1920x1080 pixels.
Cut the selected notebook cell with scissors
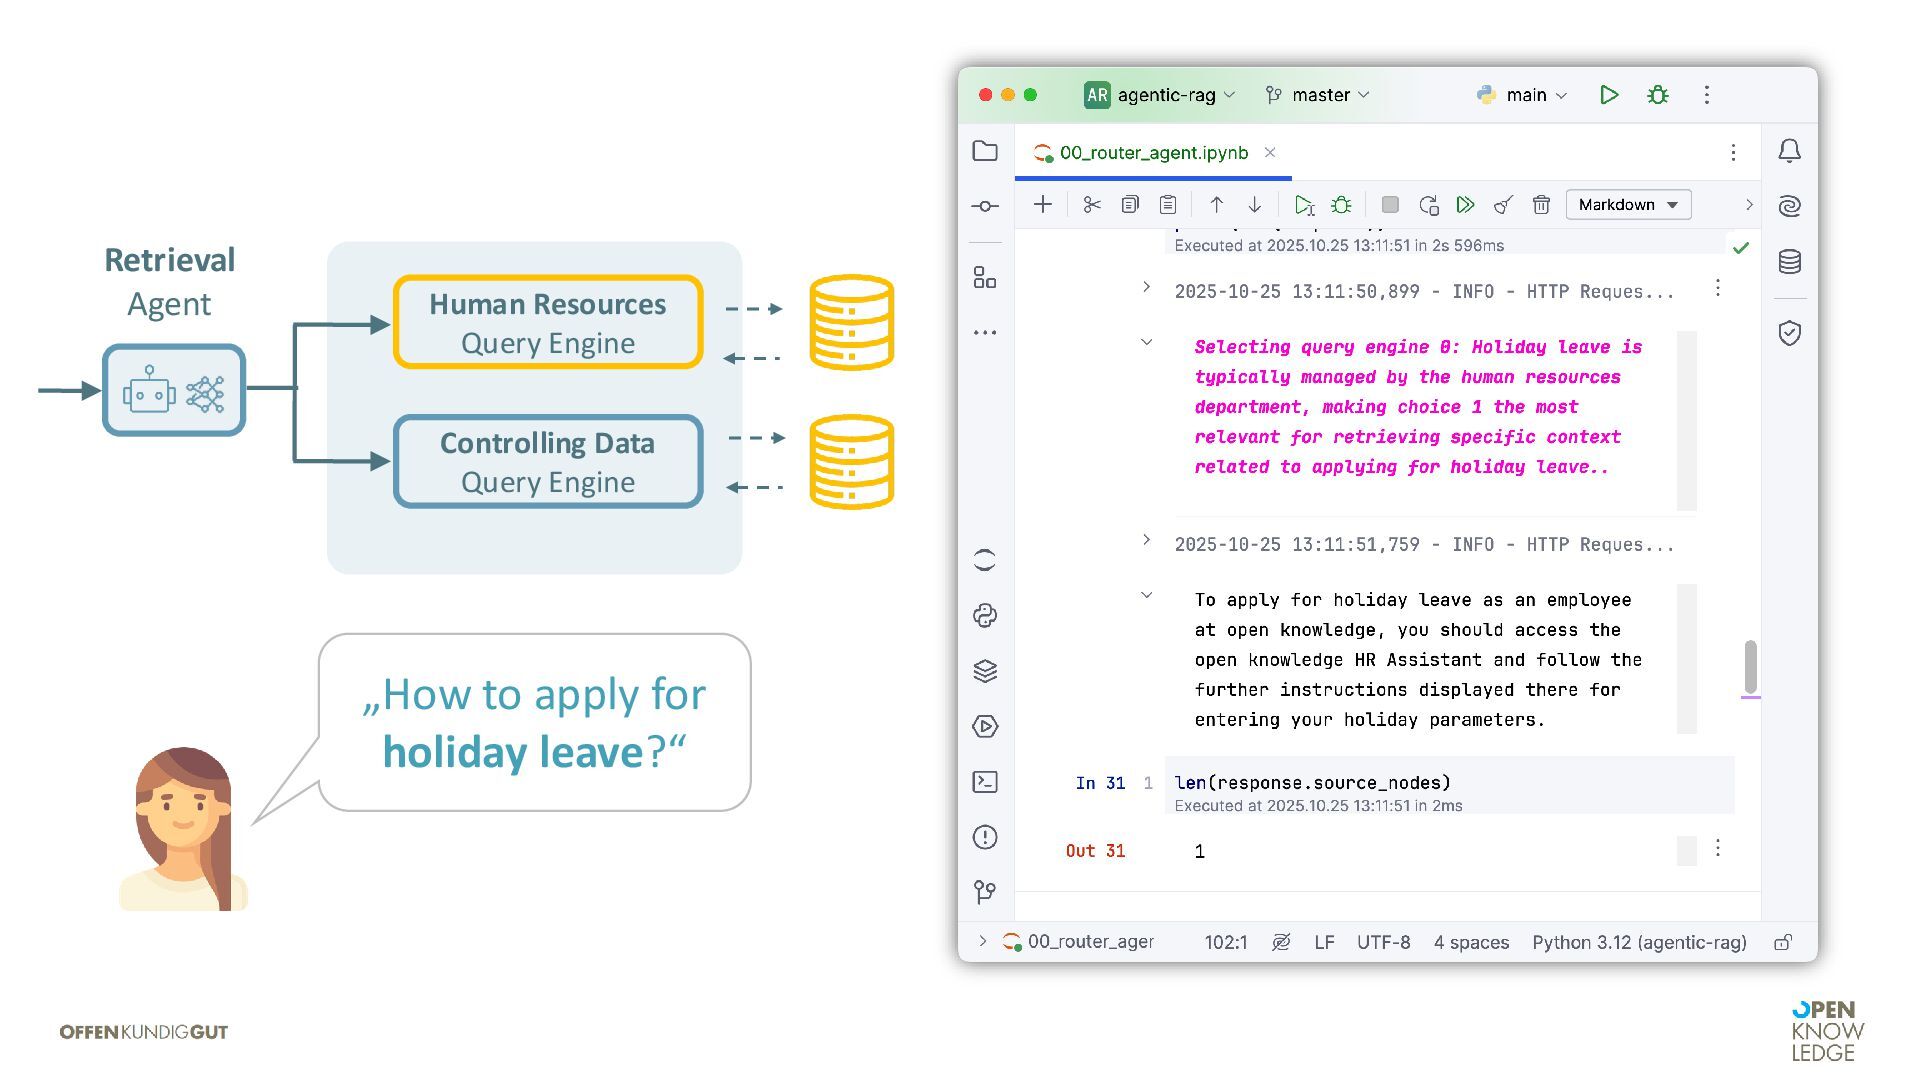pos(1091,205)
